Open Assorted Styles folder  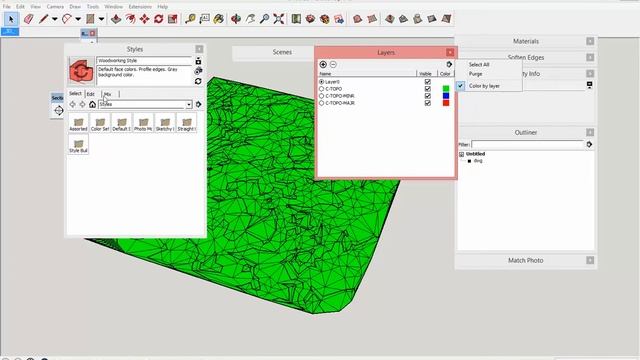tap(78, 123)
